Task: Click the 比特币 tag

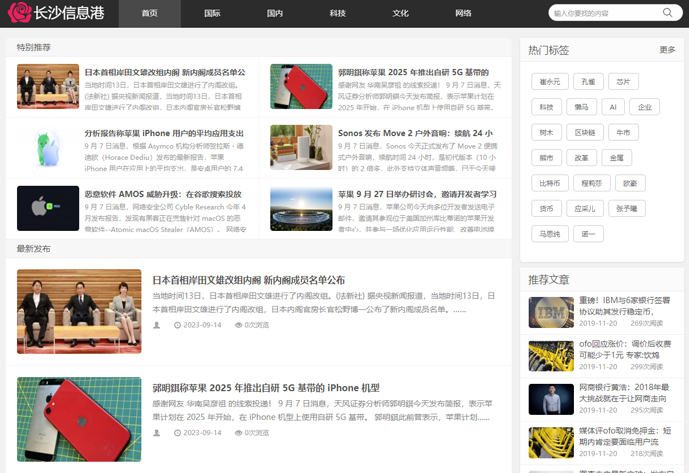Action: [x=549, y=183]
